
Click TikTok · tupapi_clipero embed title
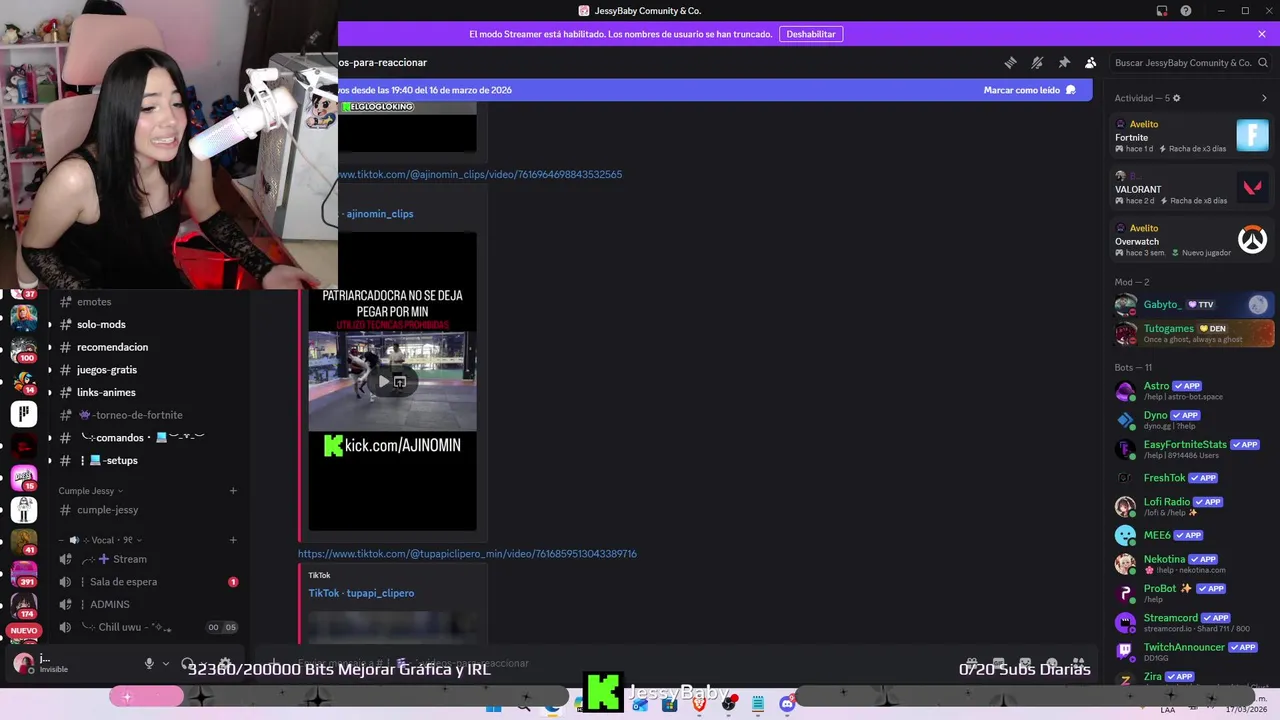pyautogui.click(x=361, y=593)
